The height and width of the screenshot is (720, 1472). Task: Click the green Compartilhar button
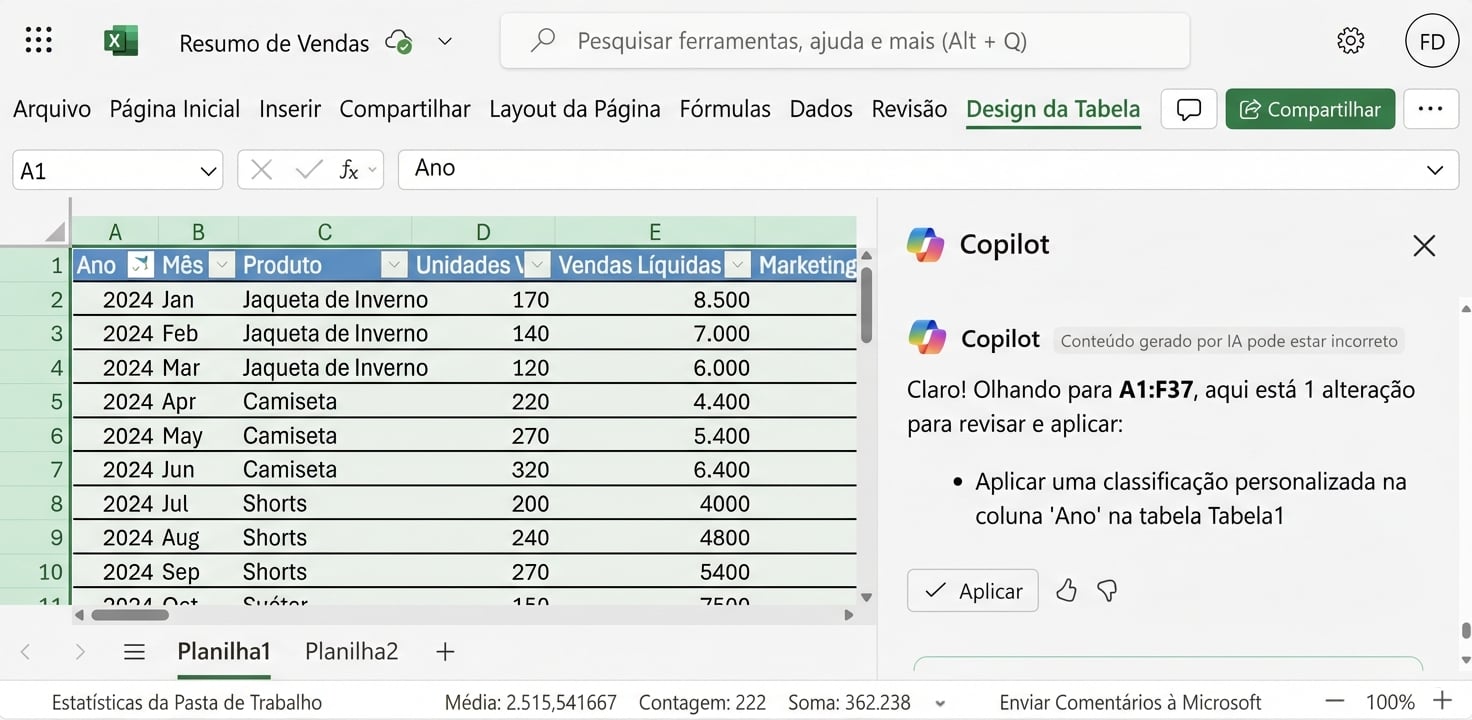pyautogui.click(x=1310, y=109)
